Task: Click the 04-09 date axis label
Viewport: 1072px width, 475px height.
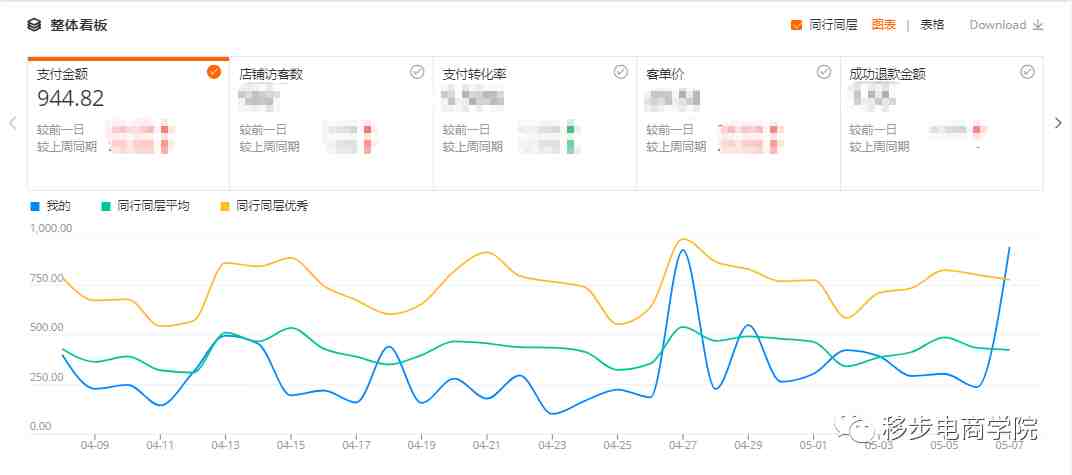Action: 94,445
